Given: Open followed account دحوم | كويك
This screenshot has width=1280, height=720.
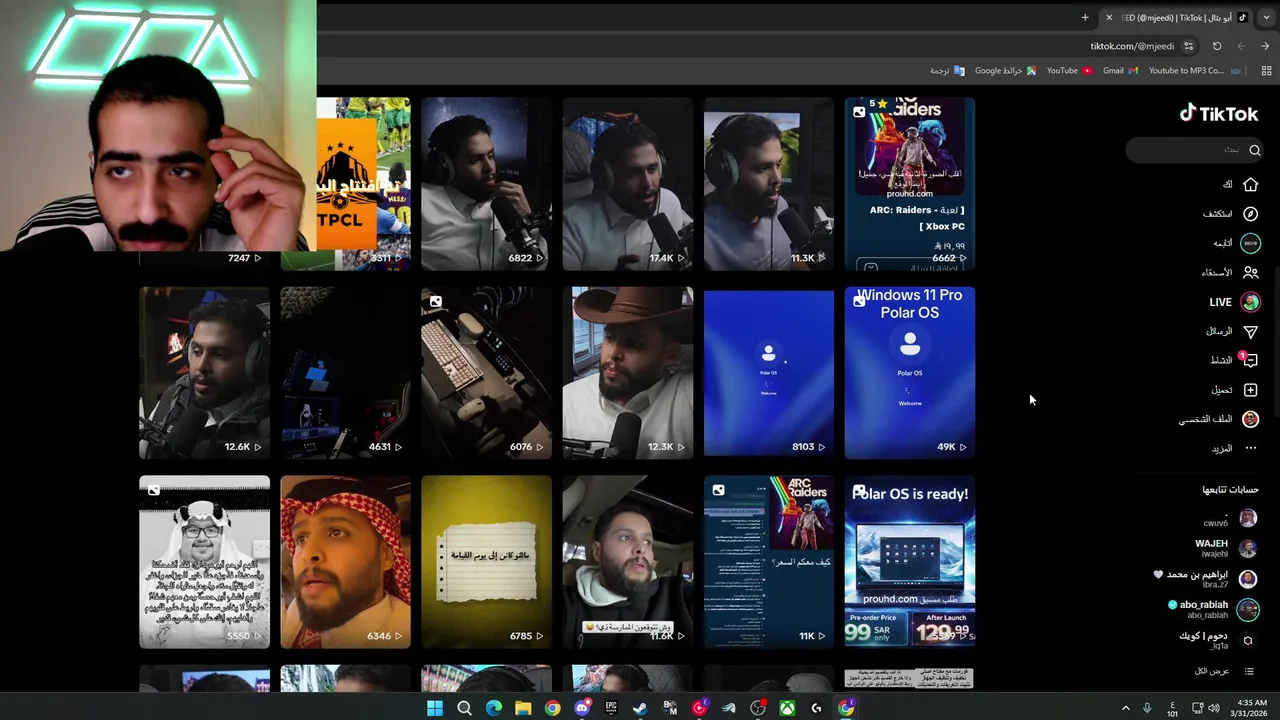Looking at the screenshot, I should 1217,640.
